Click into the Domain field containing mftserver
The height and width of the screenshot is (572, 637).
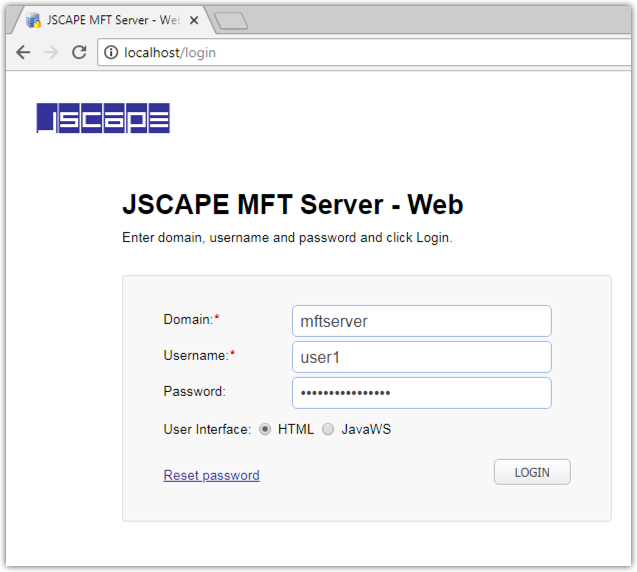pos(421,321)
